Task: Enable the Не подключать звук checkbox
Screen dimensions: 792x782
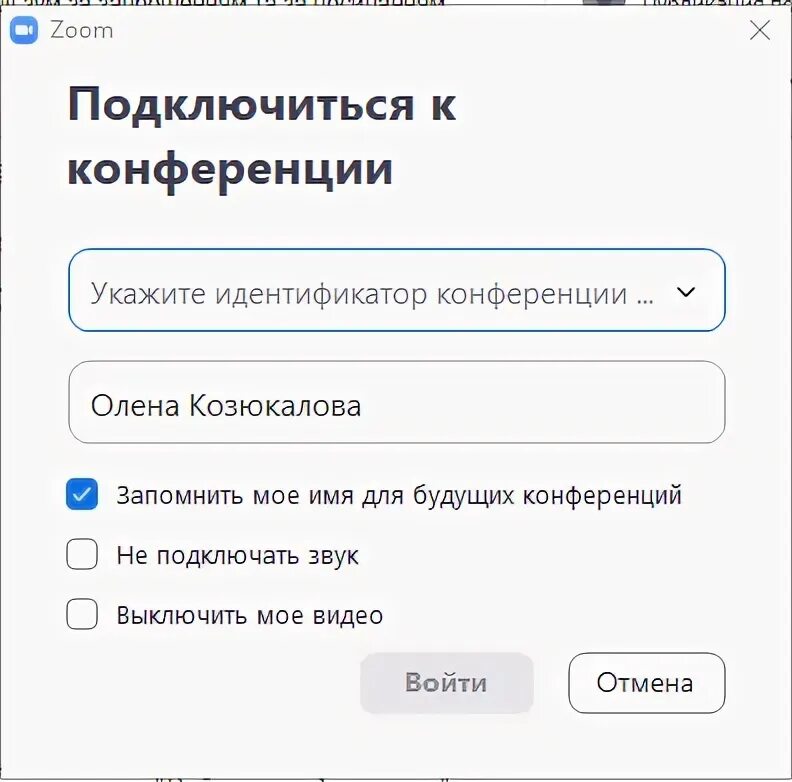Action: 82,554
